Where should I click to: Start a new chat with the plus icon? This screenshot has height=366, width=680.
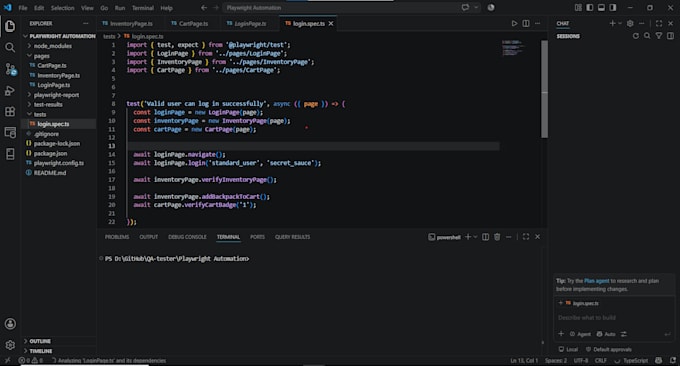[x=612, y=23]
